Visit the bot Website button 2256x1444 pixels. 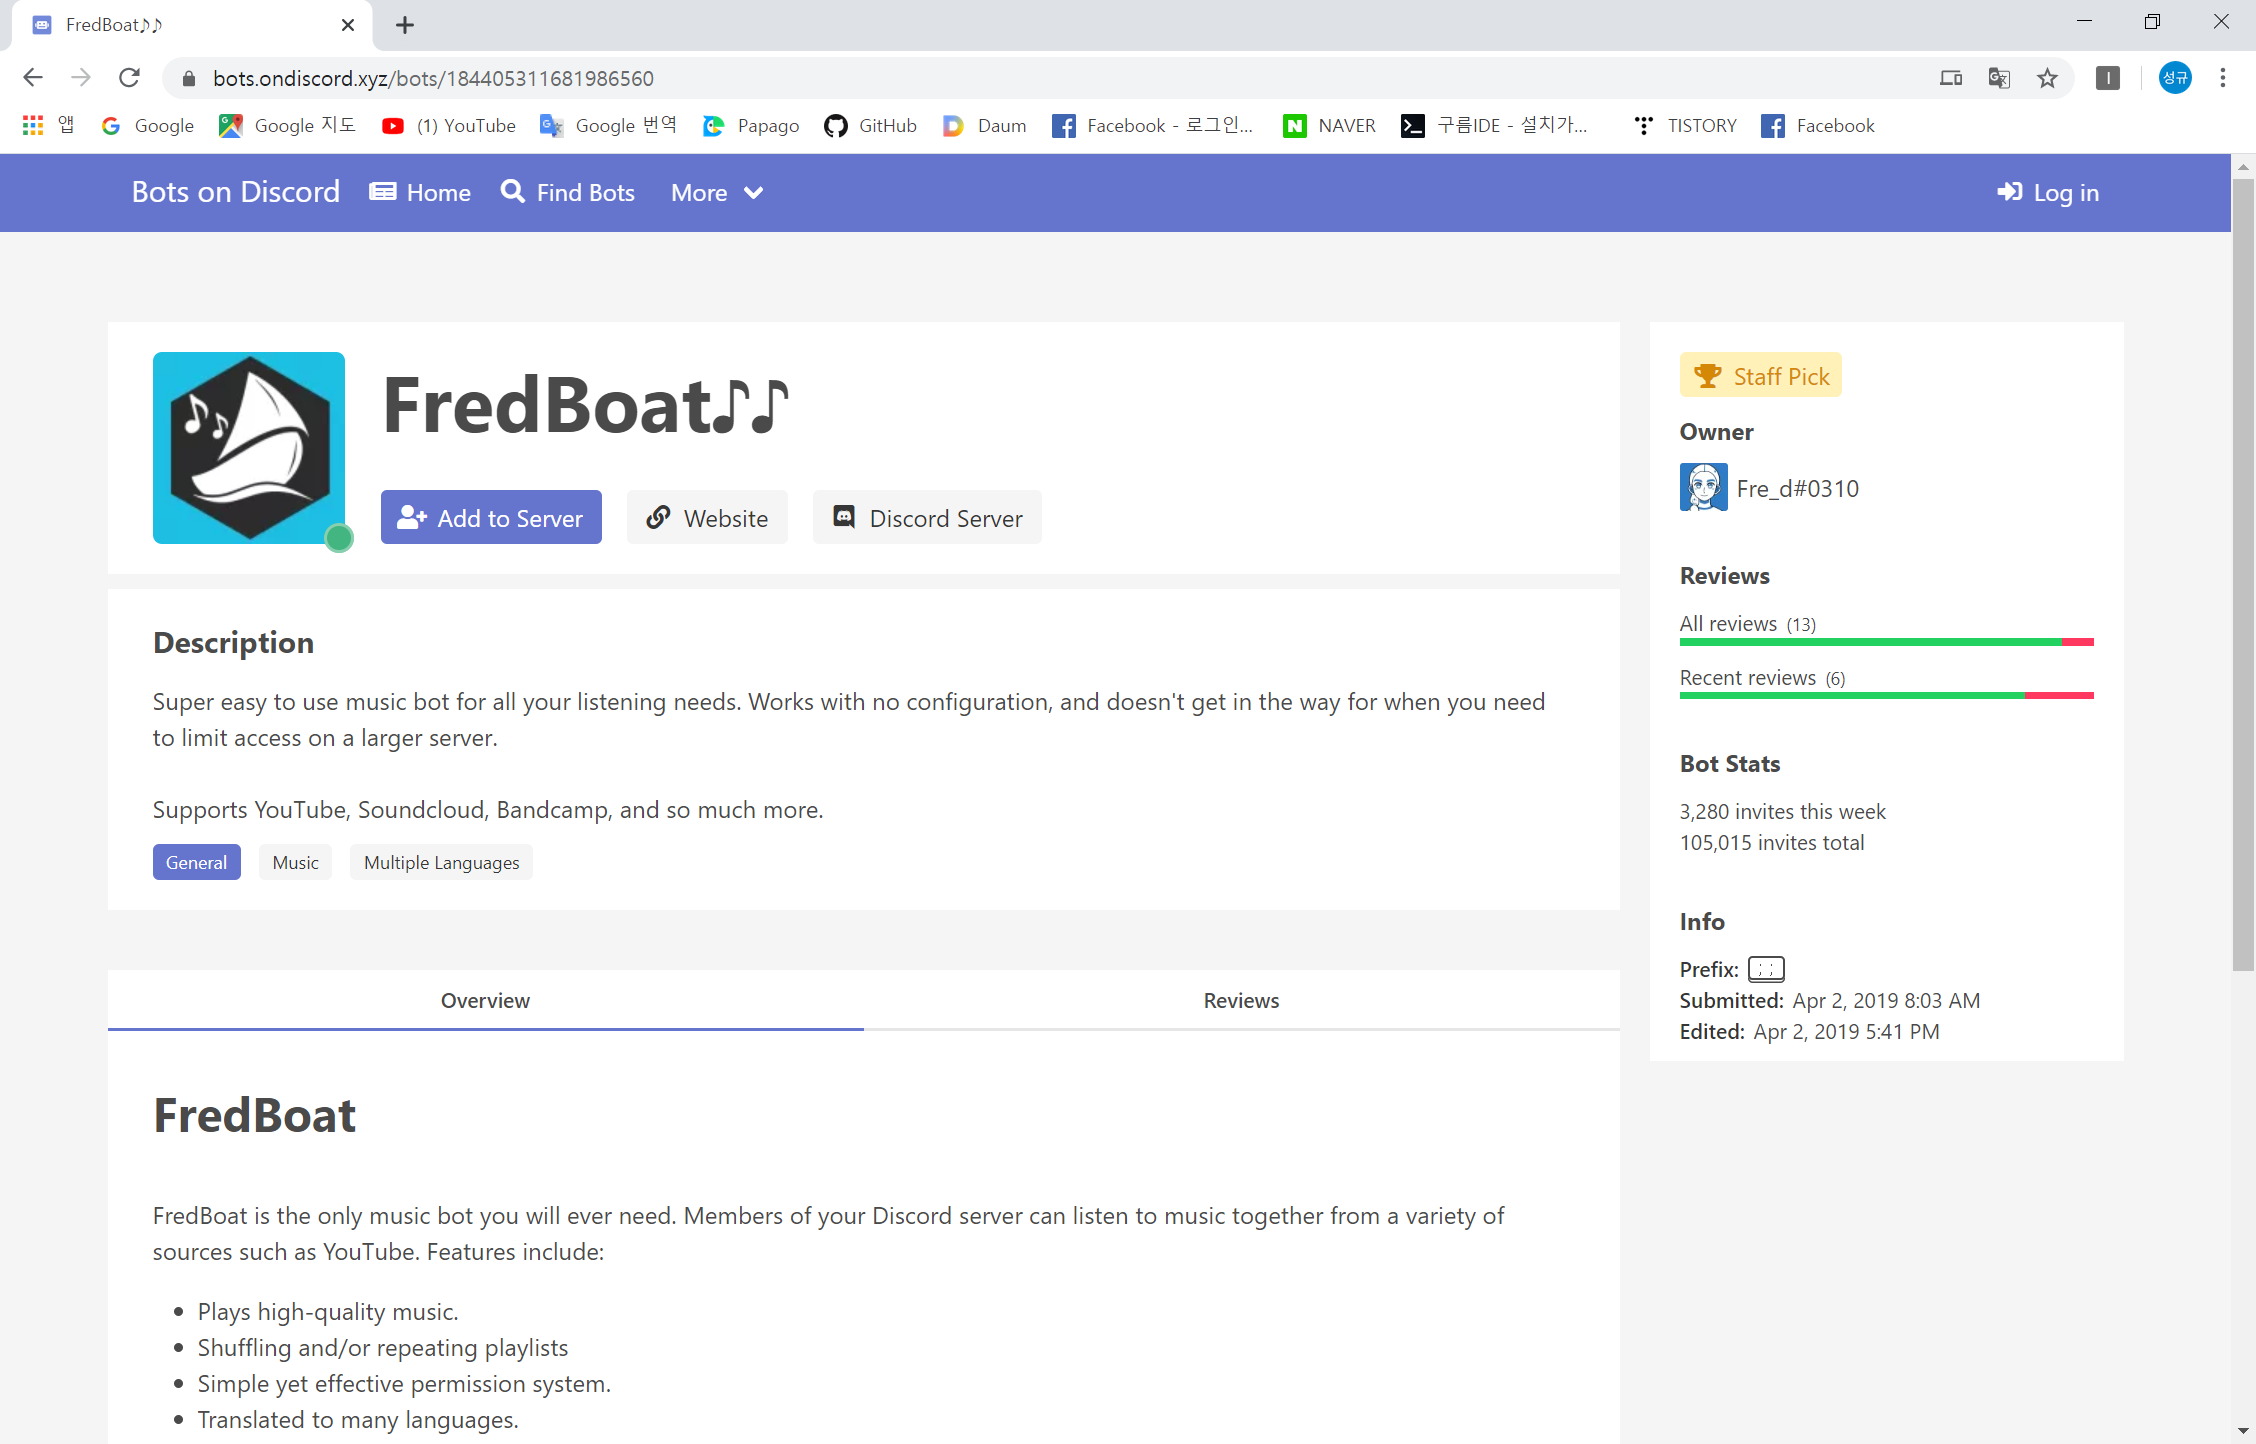[x=707, y=518]
